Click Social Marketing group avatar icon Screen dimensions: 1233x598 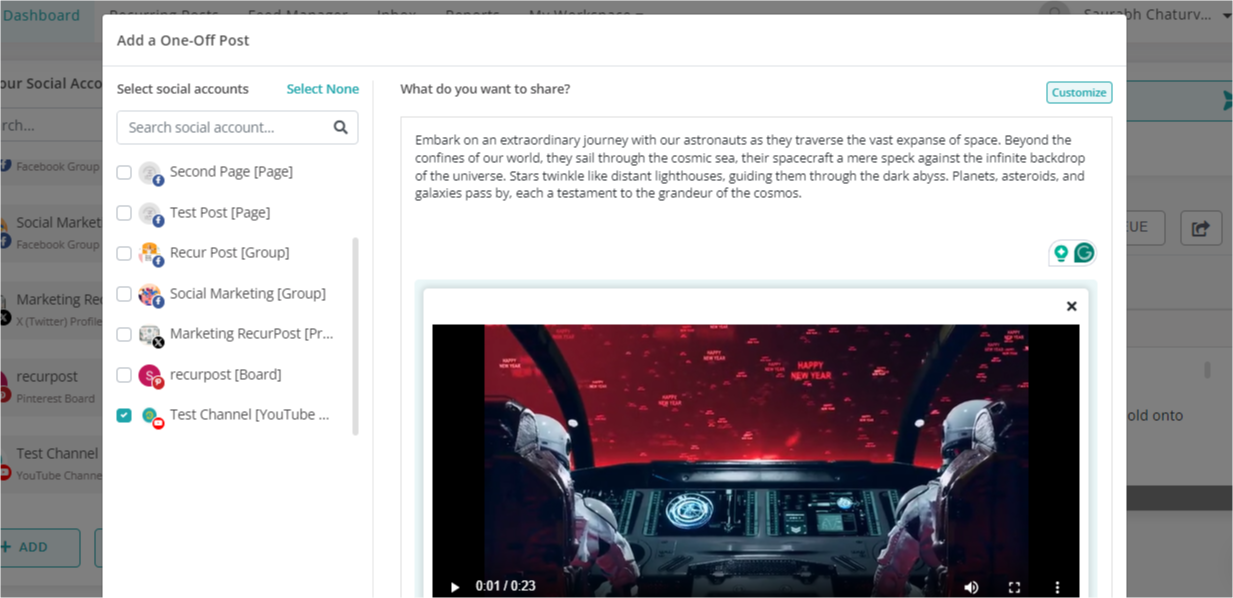[x=150, y=294]
